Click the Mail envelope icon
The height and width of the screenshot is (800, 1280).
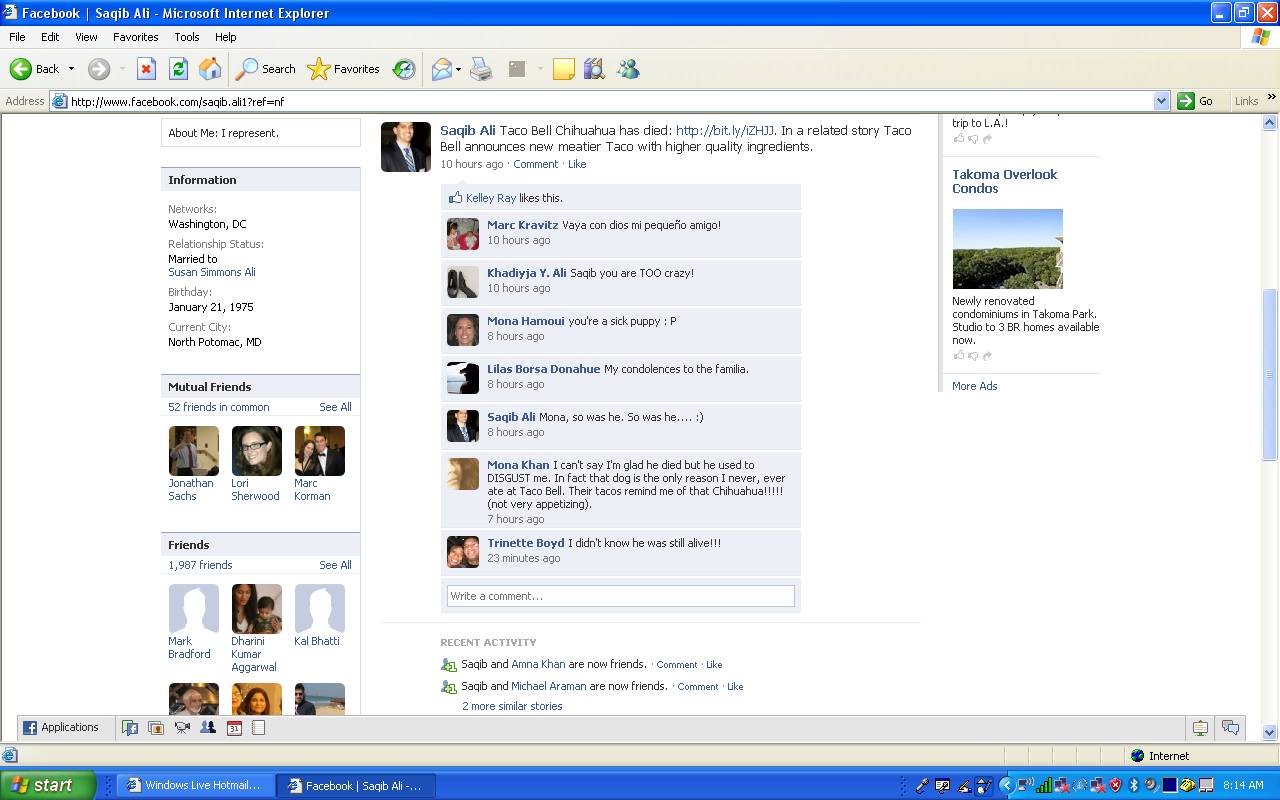pyautogui.click(x=441, y=69)
